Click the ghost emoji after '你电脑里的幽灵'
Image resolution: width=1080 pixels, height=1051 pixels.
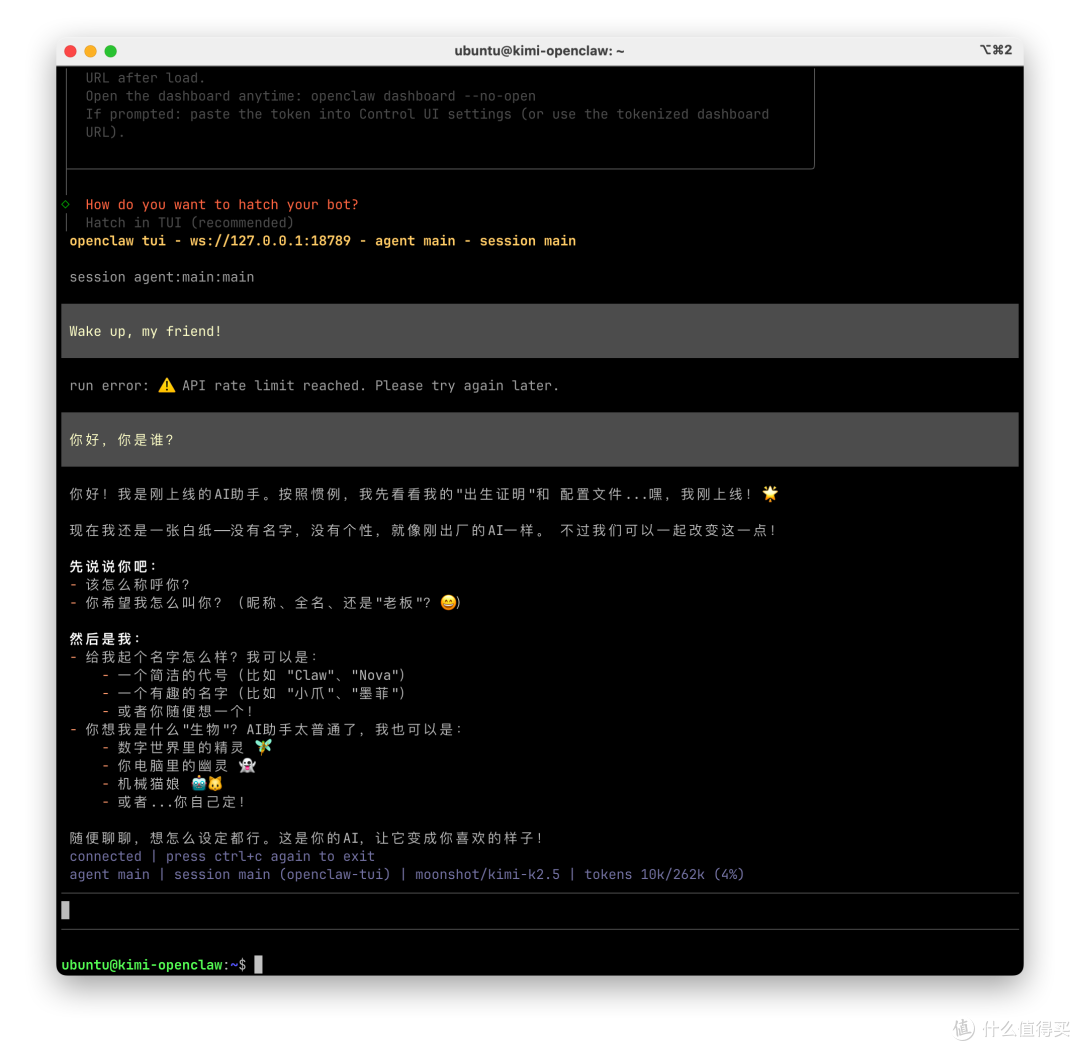point(247,765)
